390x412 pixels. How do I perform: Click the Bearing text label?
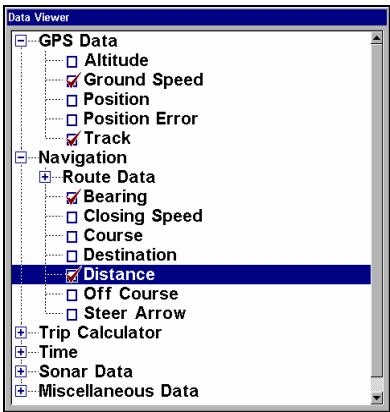[x=115, y=197]
